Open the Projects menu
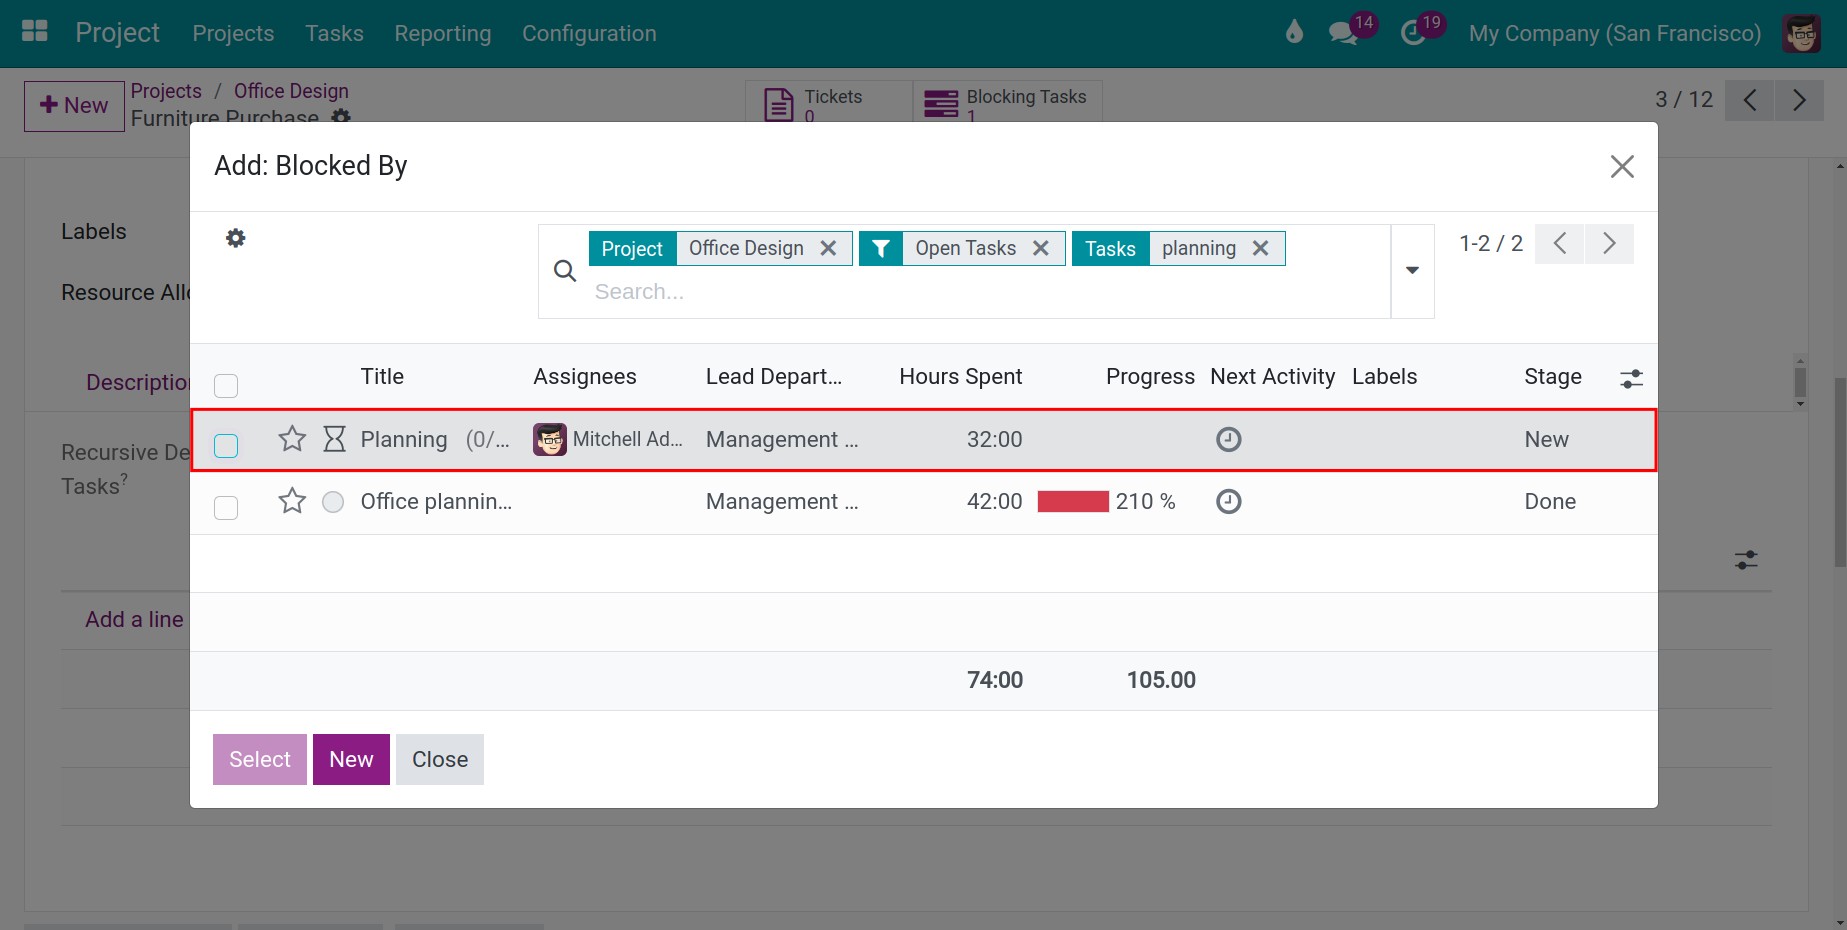Image resolution: width=1847 pixels, height=930 pixels. [x=233, y=33]
